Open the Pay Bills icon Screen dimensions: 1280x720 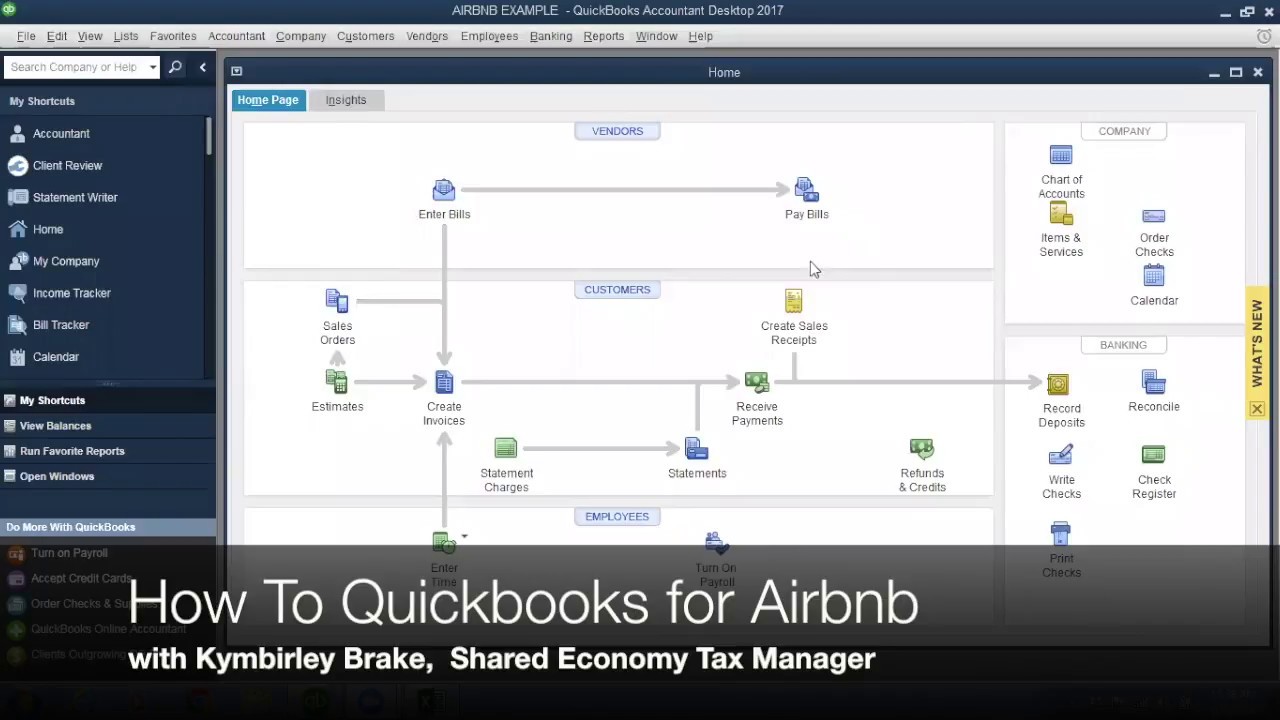pyautogui.click(x=806, y=190)
